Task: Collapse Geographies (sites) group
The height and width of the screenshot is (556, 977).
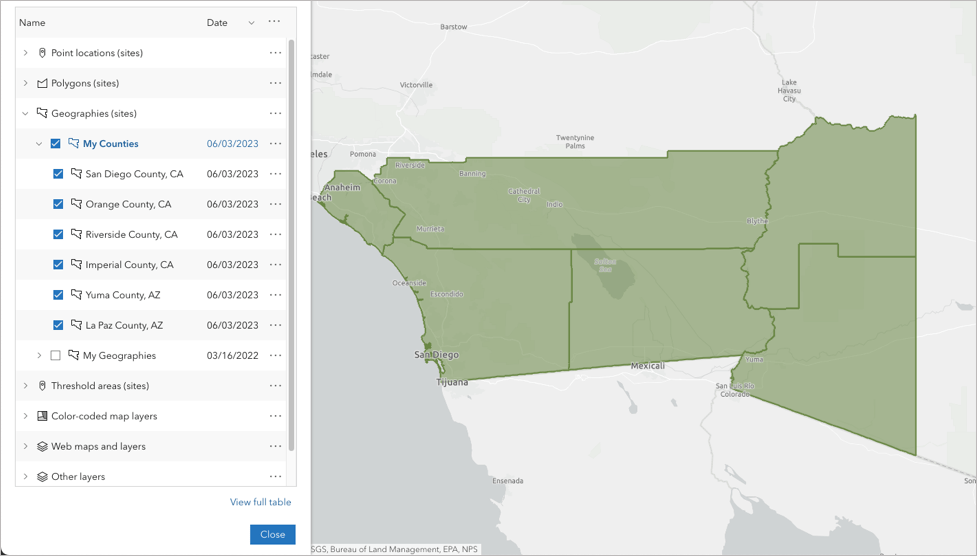Action: (26, 113)
